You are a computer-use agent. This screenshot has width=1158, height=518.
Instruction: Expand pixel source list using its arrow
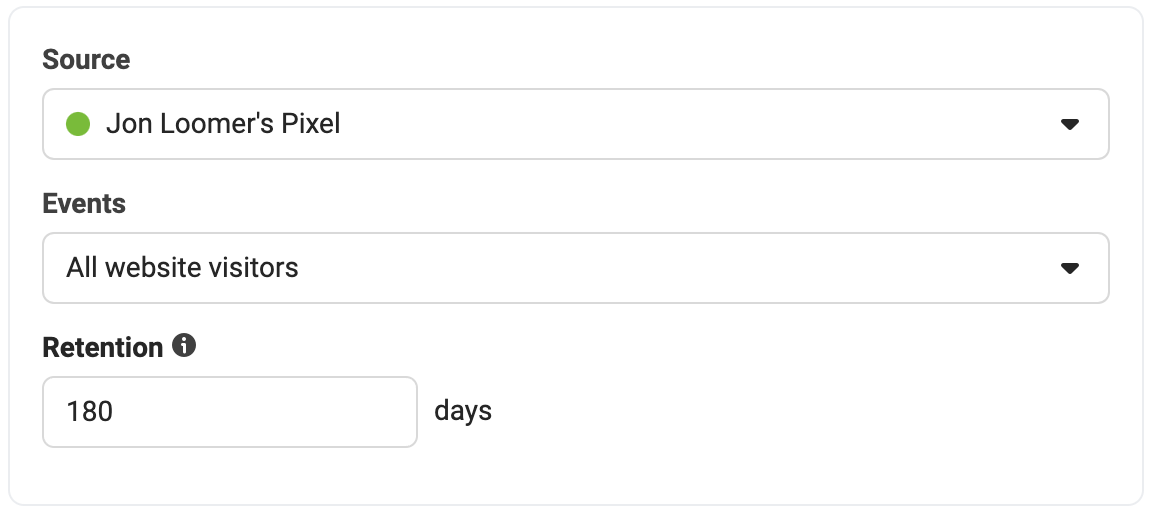pos(1069,124)
